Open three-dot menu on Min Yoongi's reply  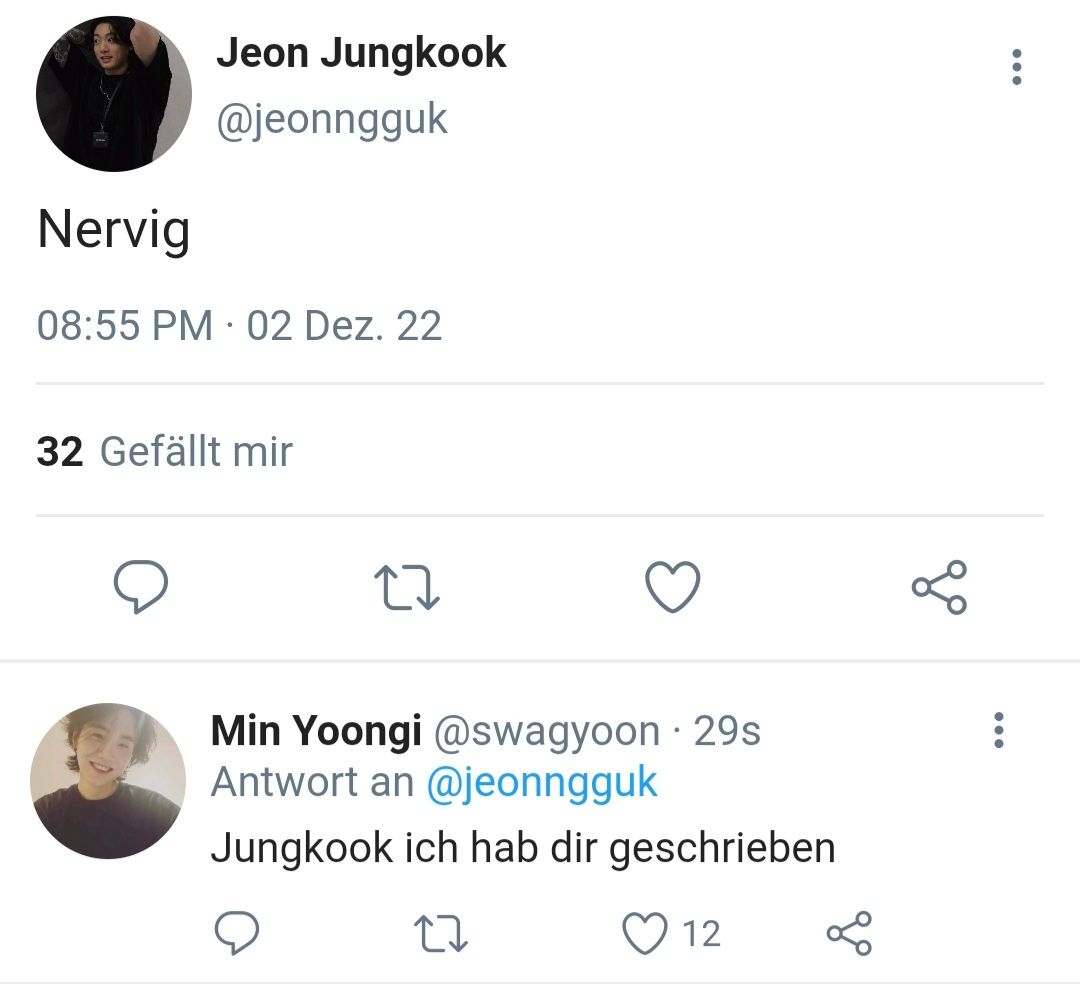(999, 730)
